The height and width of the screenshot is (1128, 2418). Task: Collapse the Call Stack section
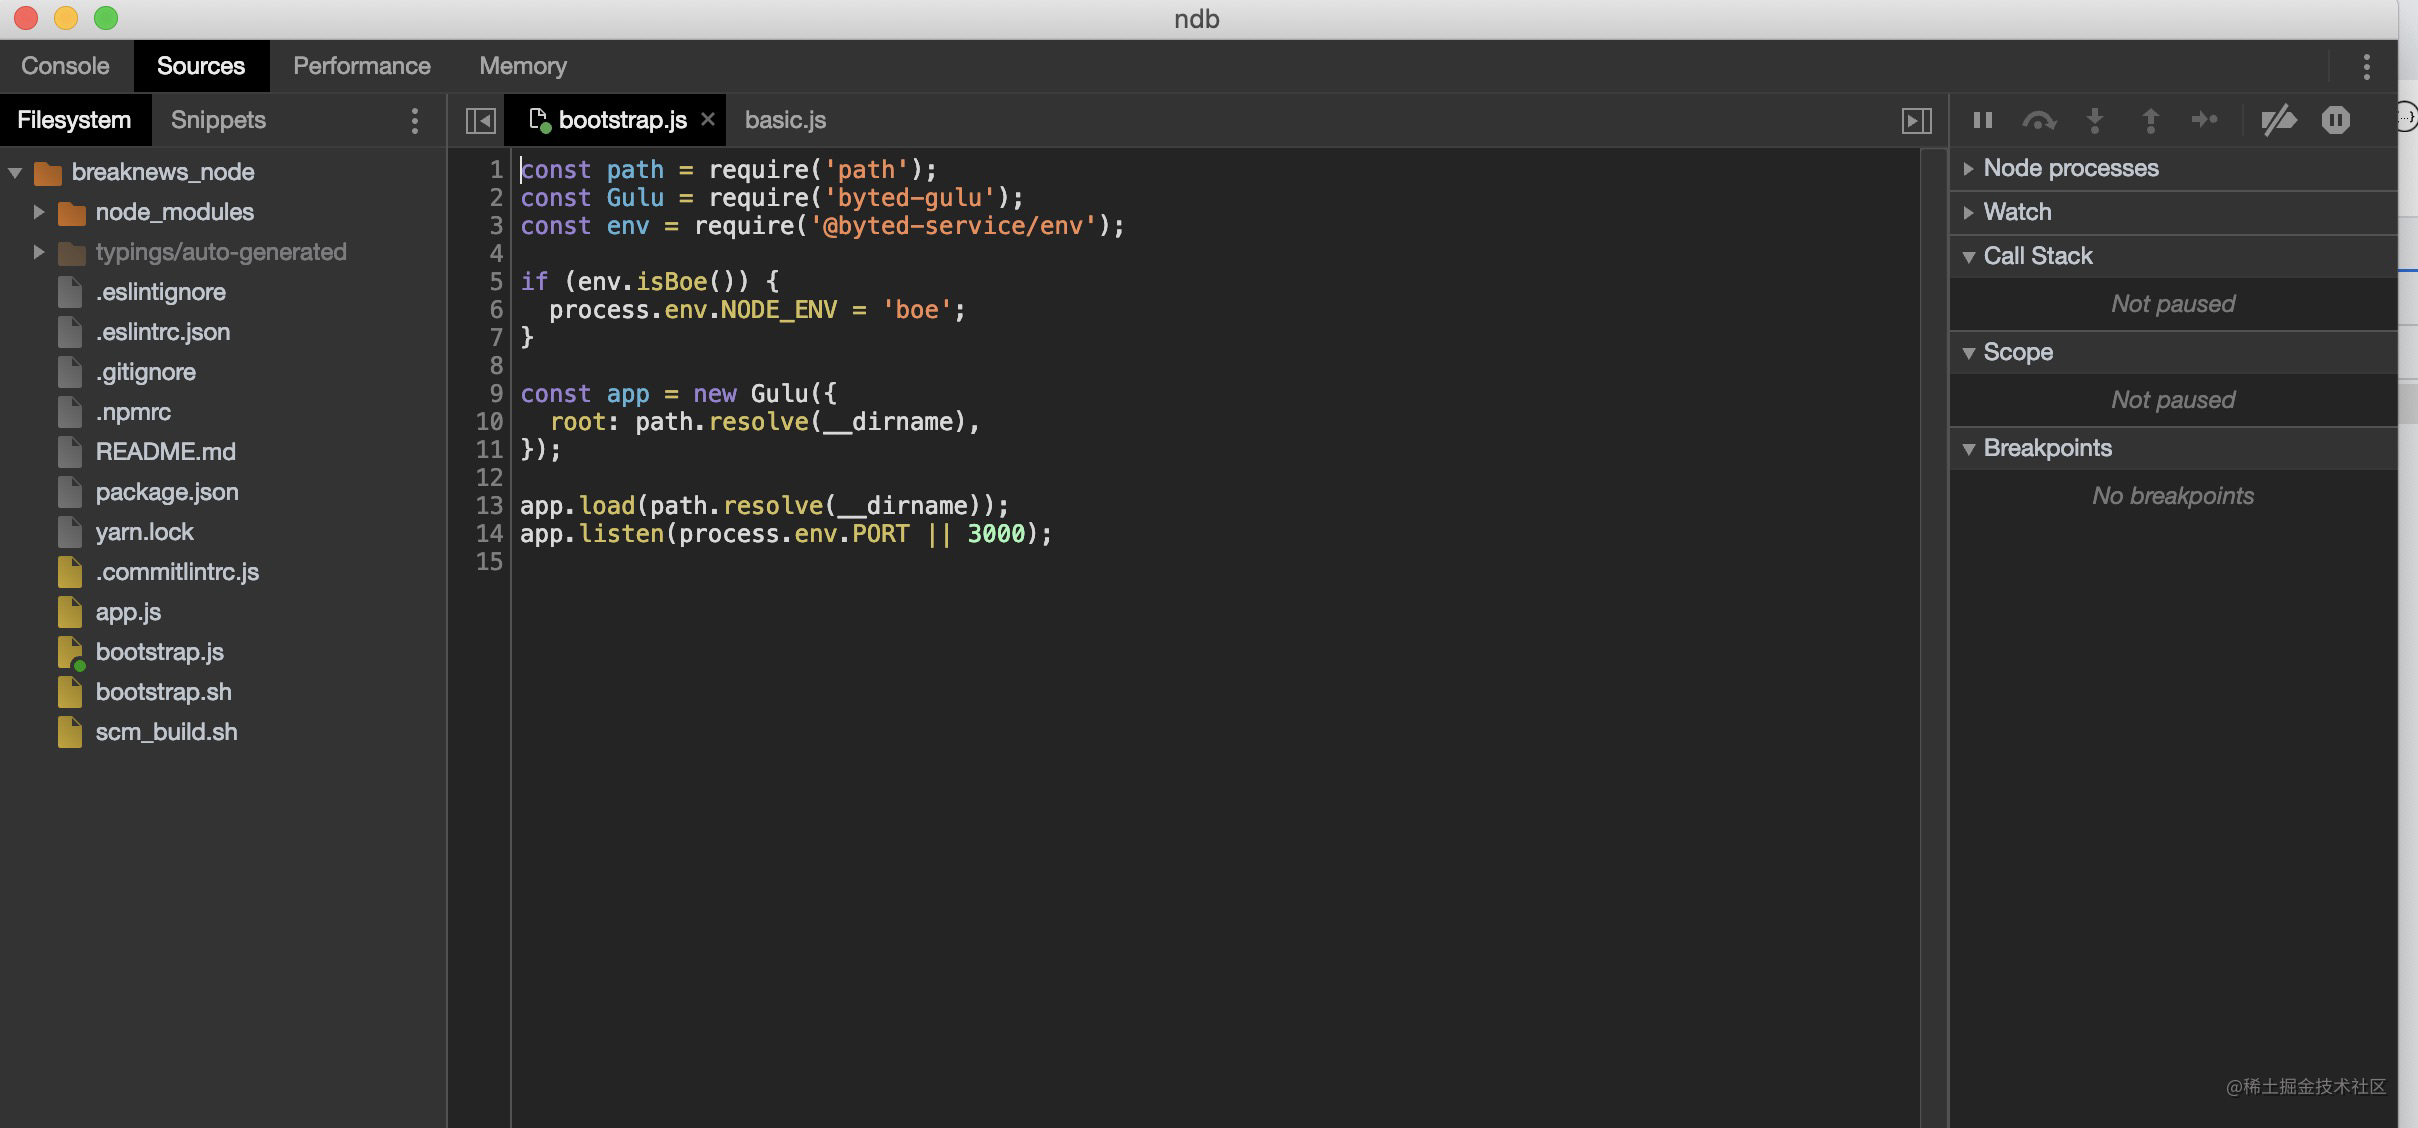pos(1968,256)
